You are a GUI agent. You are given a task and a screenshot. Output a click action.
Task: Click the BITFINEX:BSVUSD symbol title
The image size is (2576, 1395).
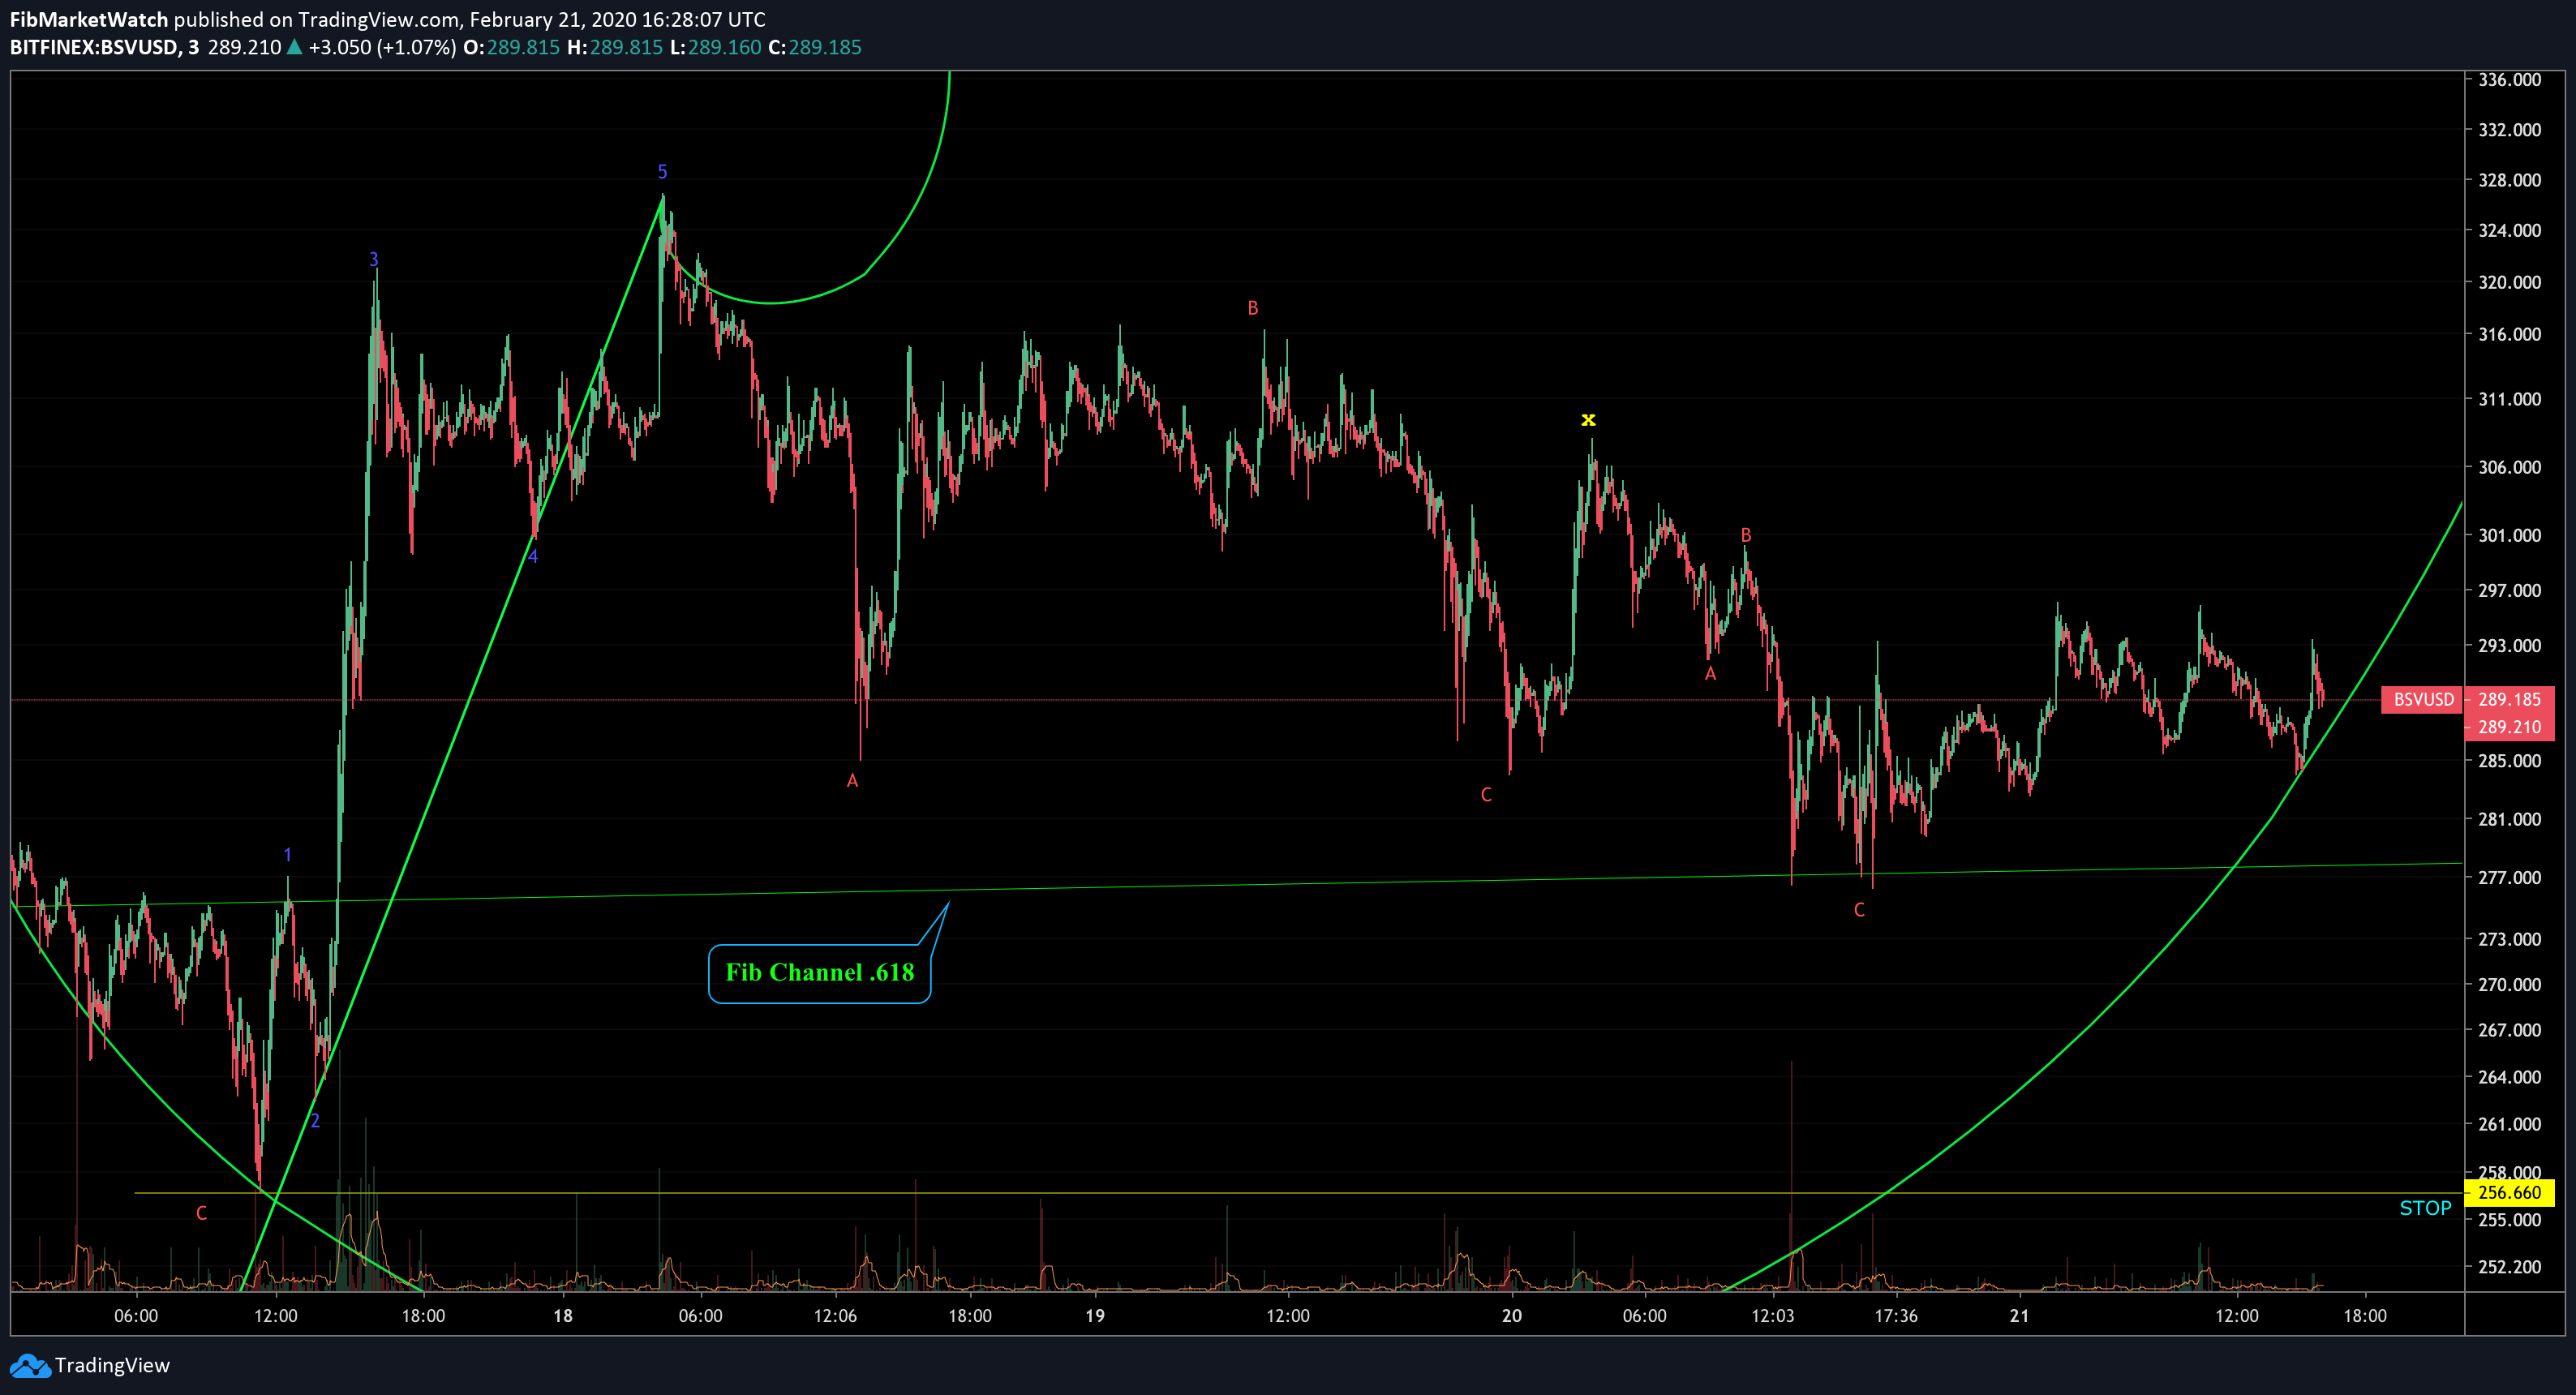tap(93, 47)
